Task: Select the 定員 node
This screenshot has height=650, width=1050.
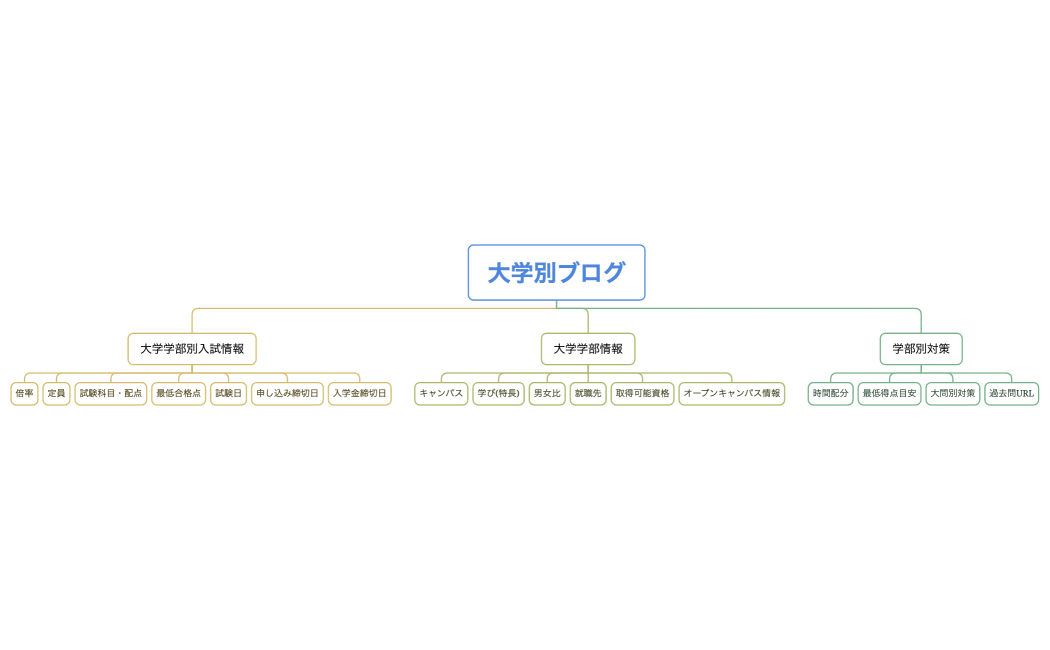Action: click(x=56, y=393)
